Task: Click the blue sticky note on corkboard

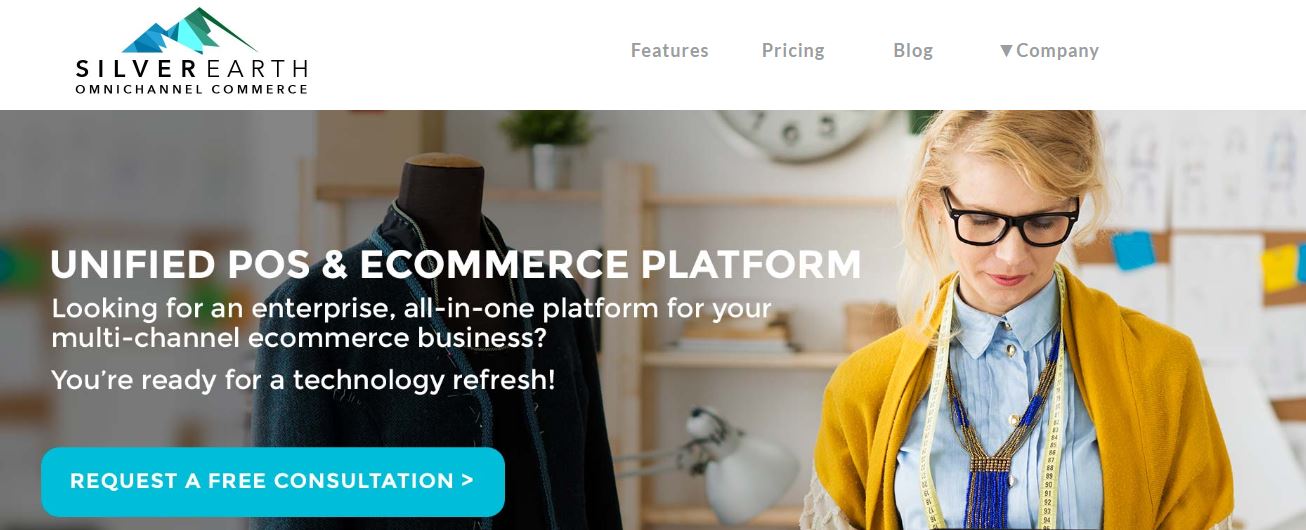Action: point(1133,250)
